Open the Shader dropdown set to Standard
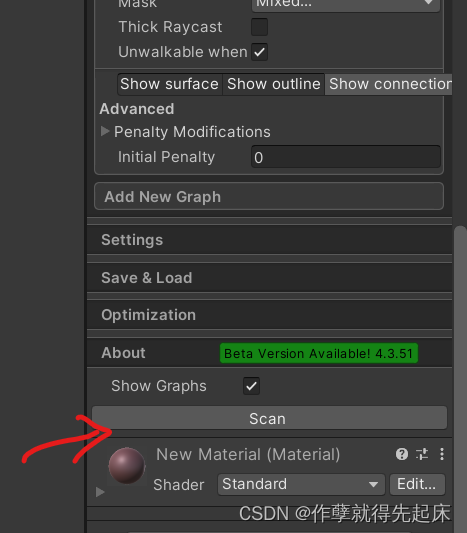This screenshot has width=467, height=533. pyautogui.click(x=301, y=484)
